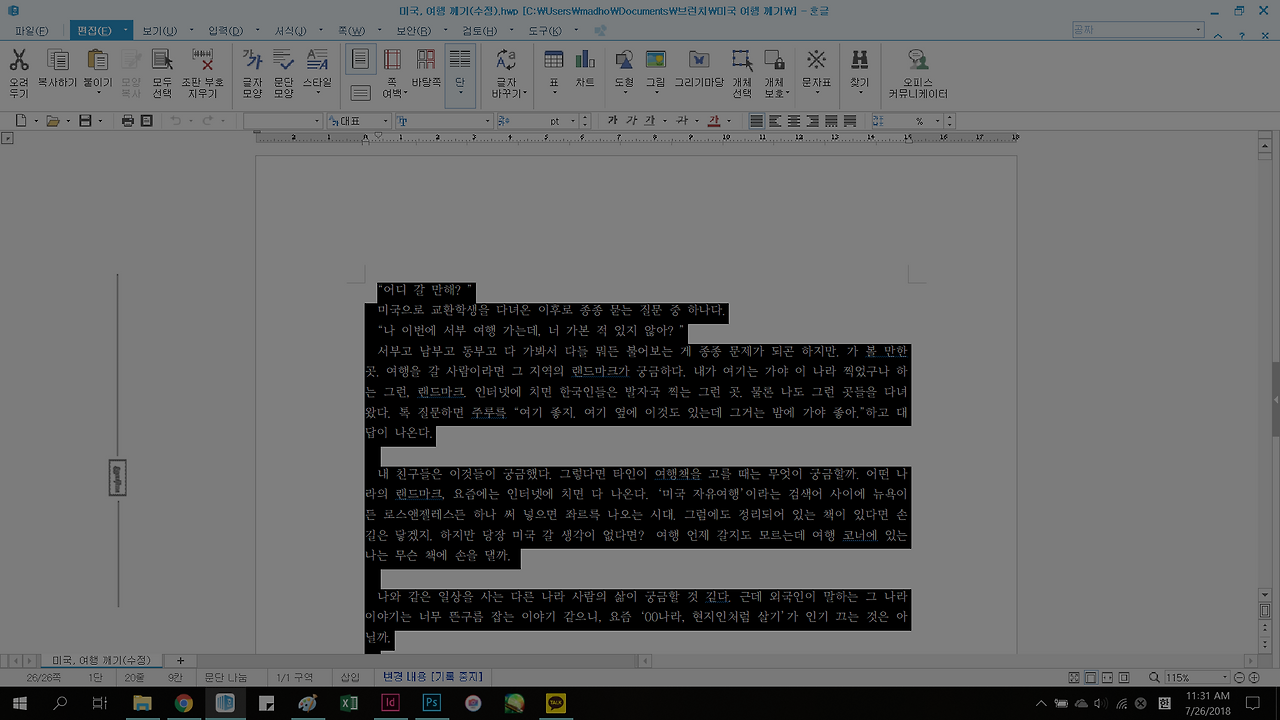Toggle bold 가 formatting

(613, 121)
